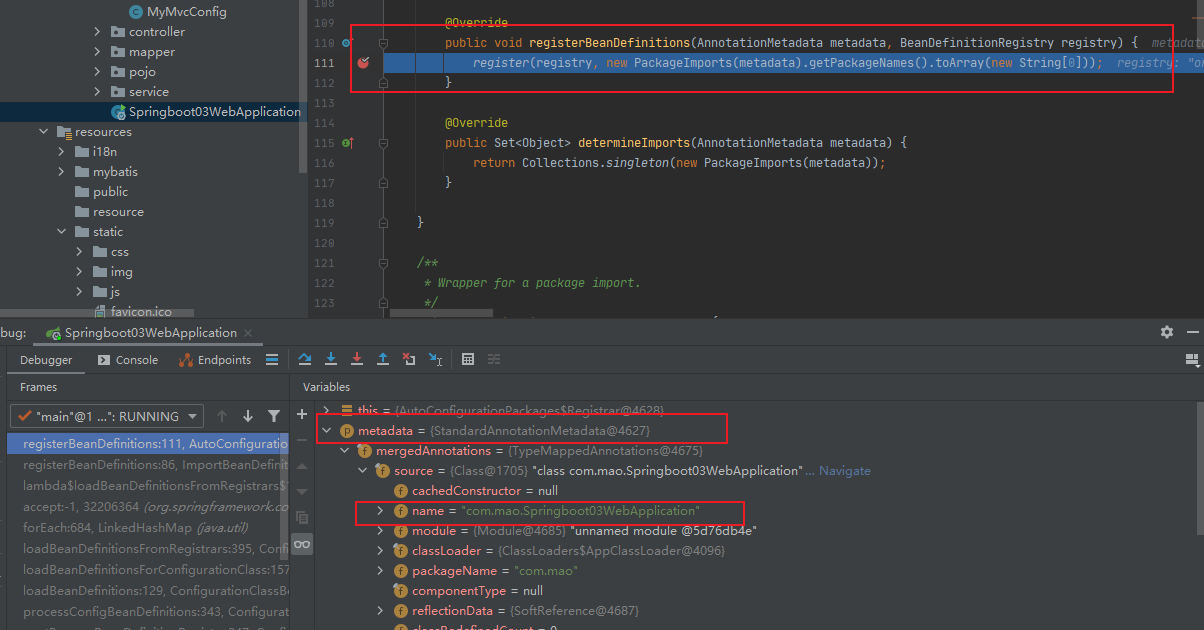Switch to the Endpoints tab

point(215,360)
